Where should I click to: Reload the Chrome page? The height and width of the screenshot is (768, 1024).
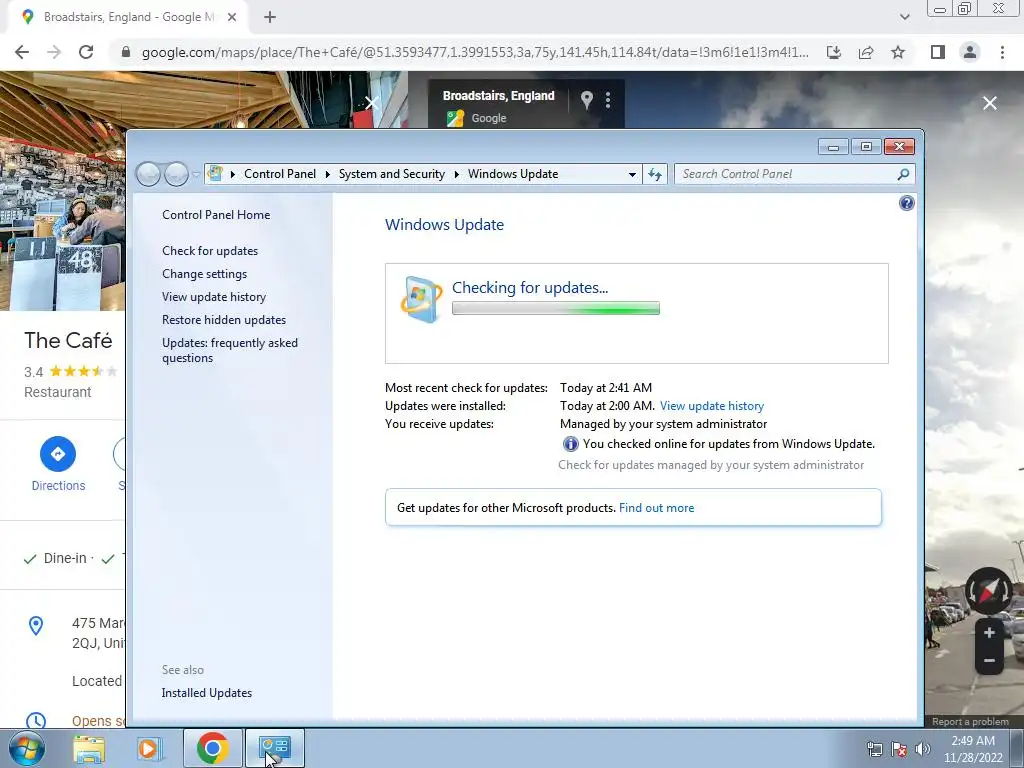[x=86, y=52]
